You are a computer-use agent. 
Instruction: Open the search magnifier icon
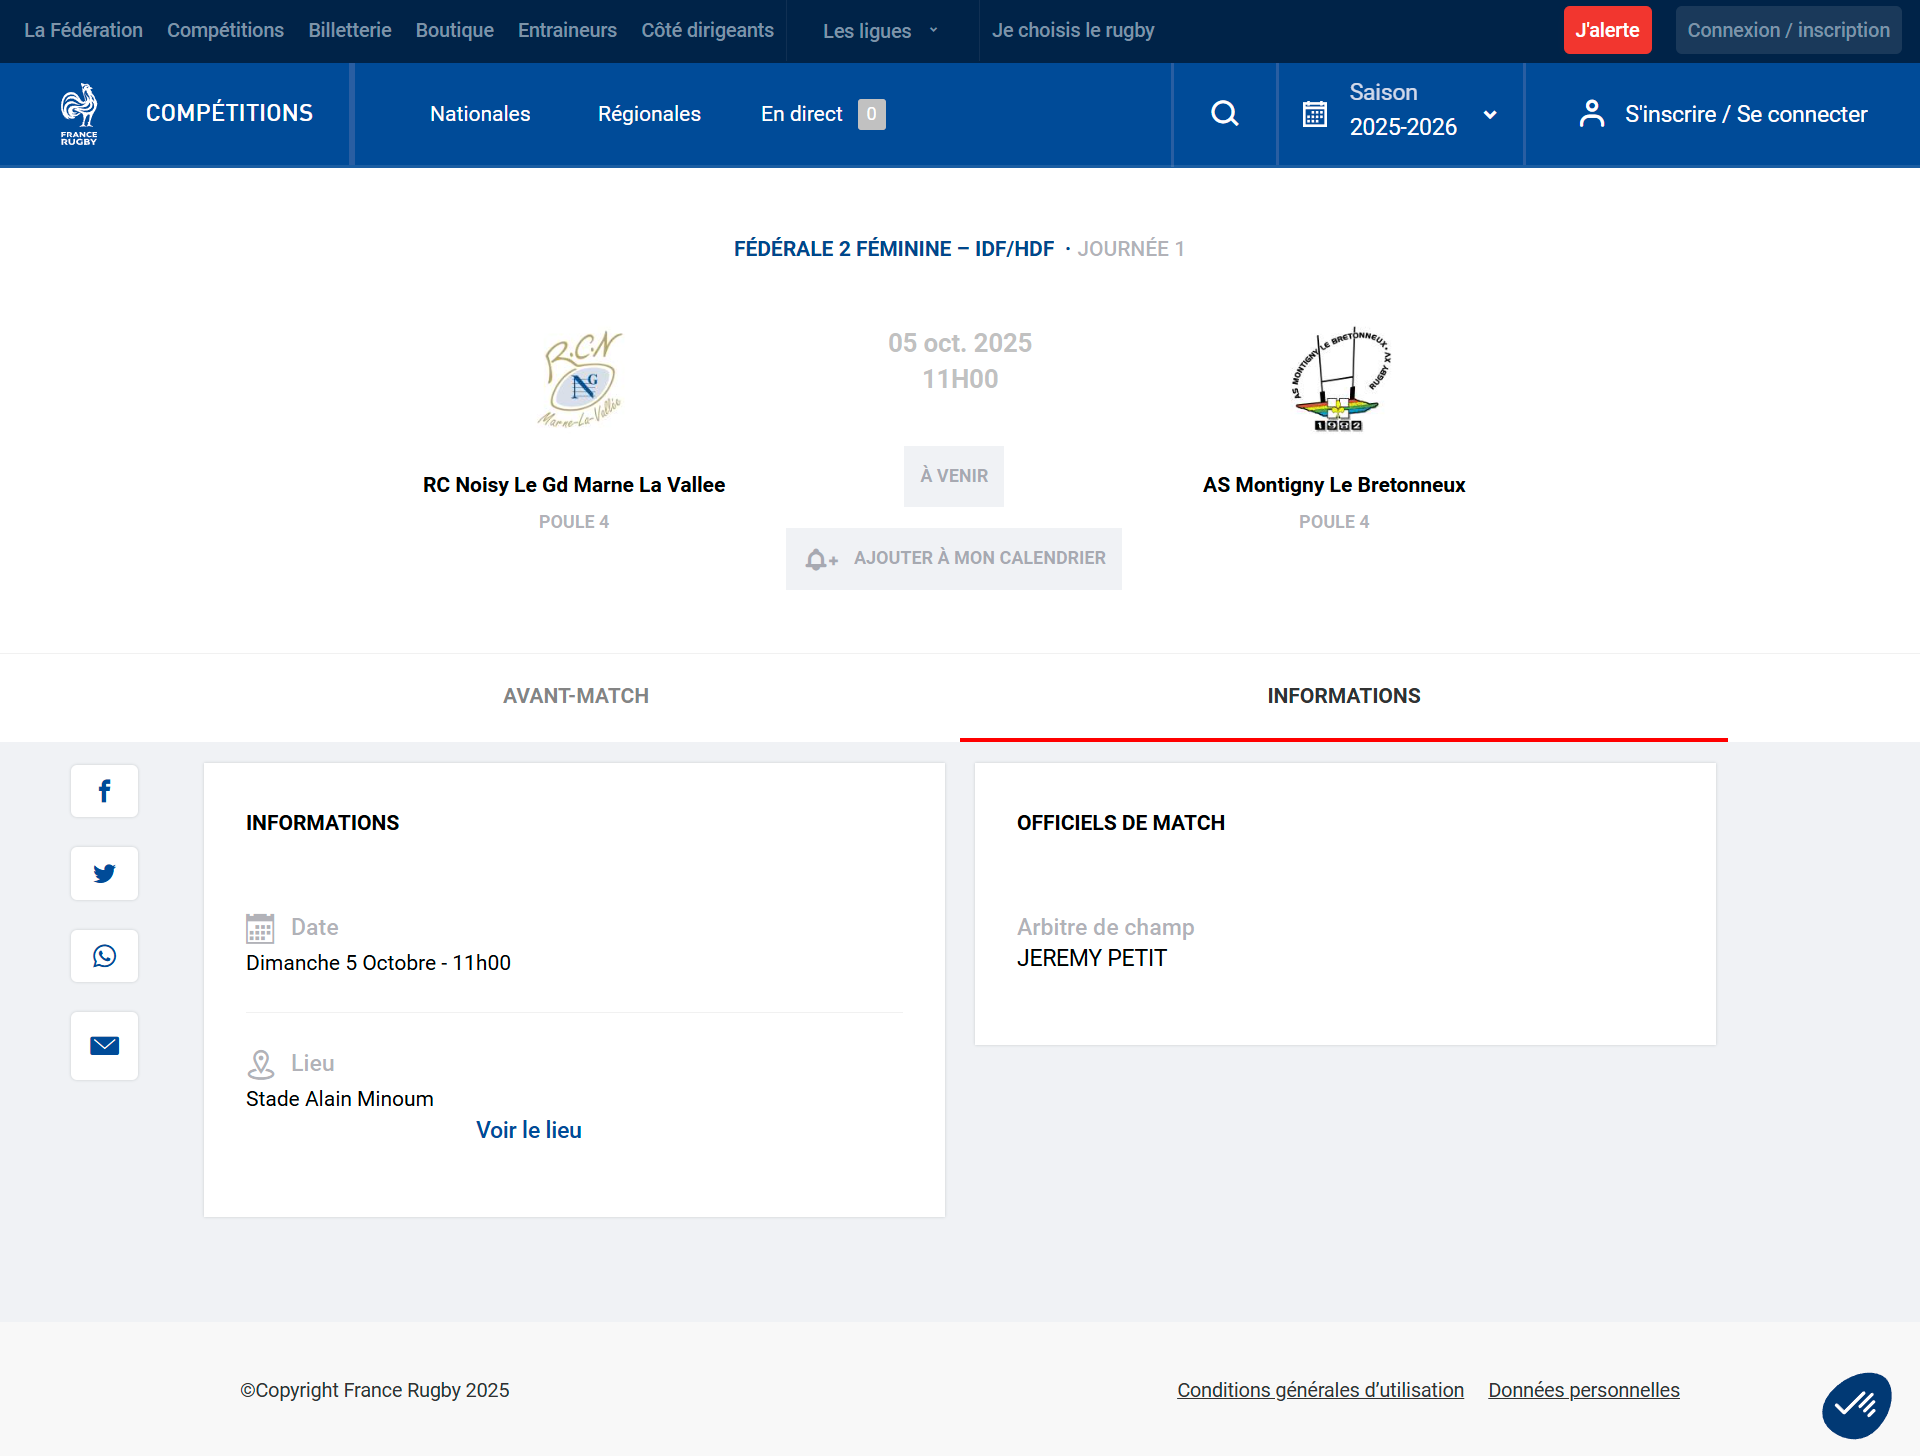tap(1224, 114)
